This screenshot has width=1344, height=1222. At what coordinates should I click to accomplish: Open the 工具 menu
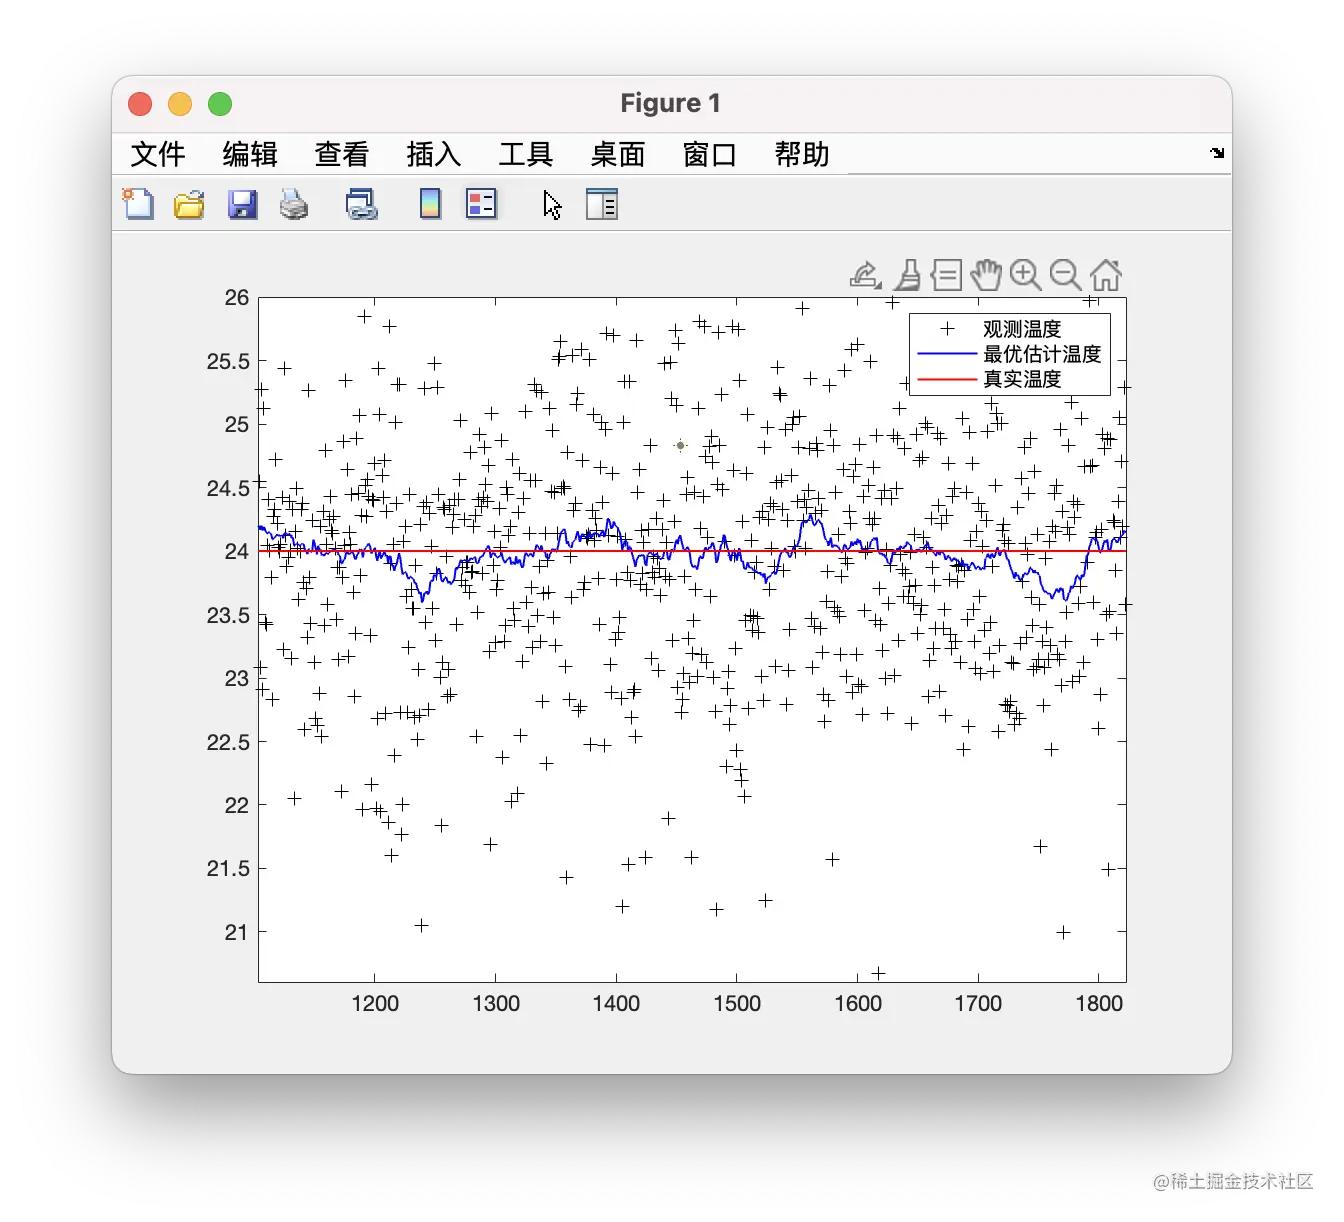(x=527, y=154)
